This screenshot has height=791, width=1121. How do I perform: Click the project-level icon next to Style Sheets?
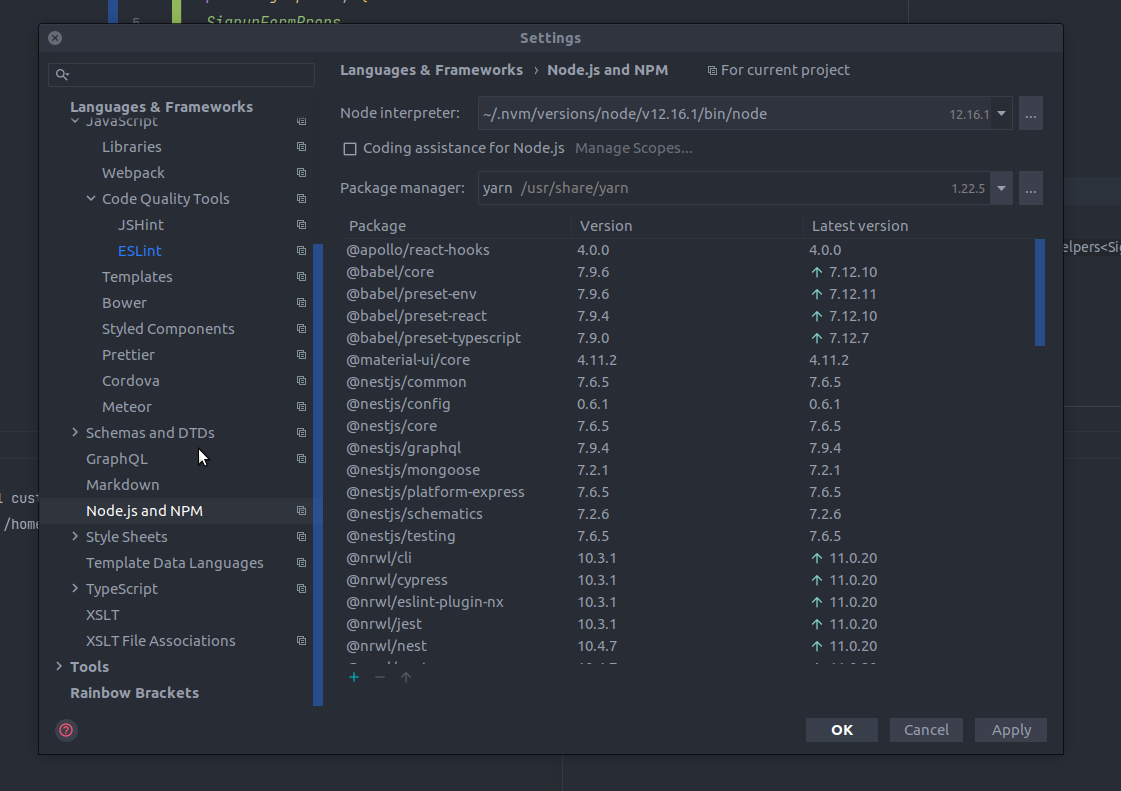(302, 536)
